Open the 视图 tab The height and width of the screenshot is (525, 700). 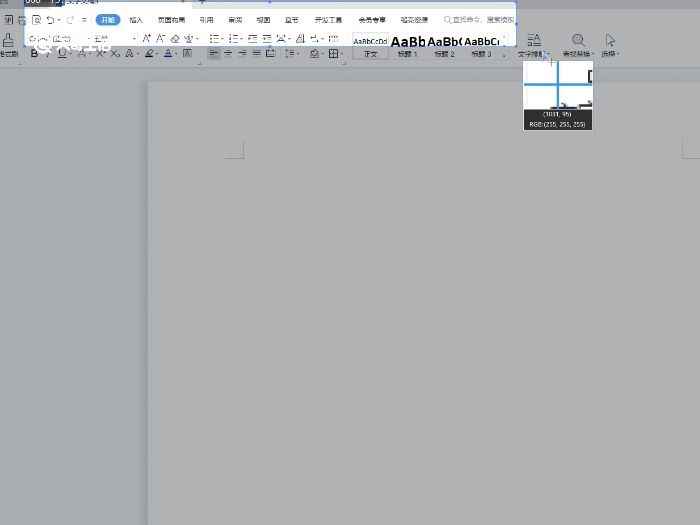263,20
